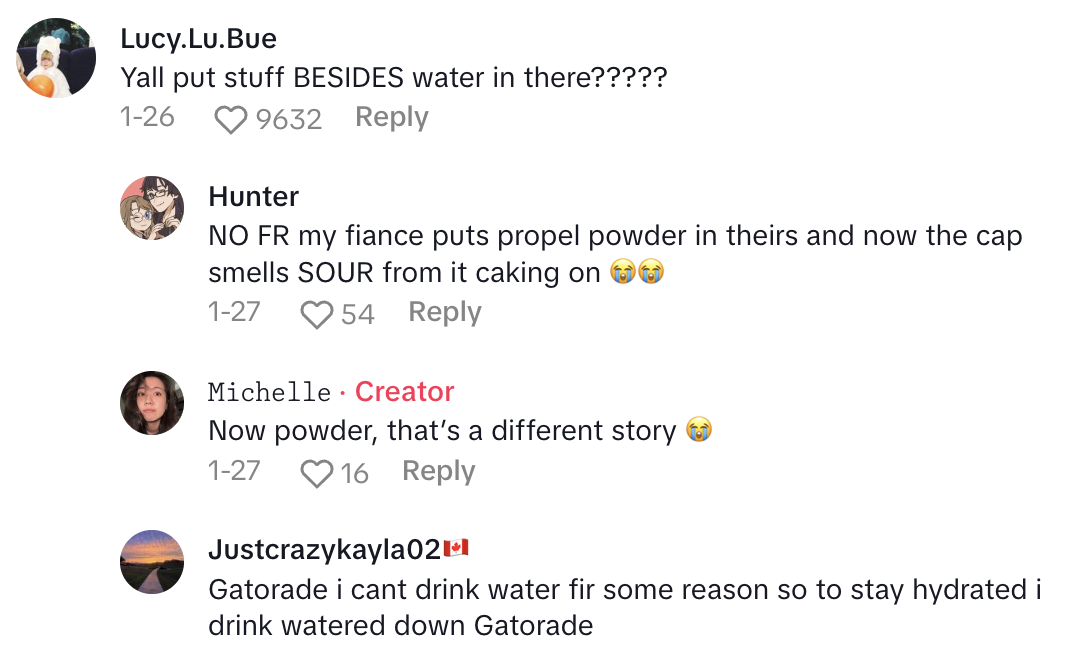Reply to Hunter's propel powder comment
Viewport: 1066px width, 652px height.
(x=445, y=313)
